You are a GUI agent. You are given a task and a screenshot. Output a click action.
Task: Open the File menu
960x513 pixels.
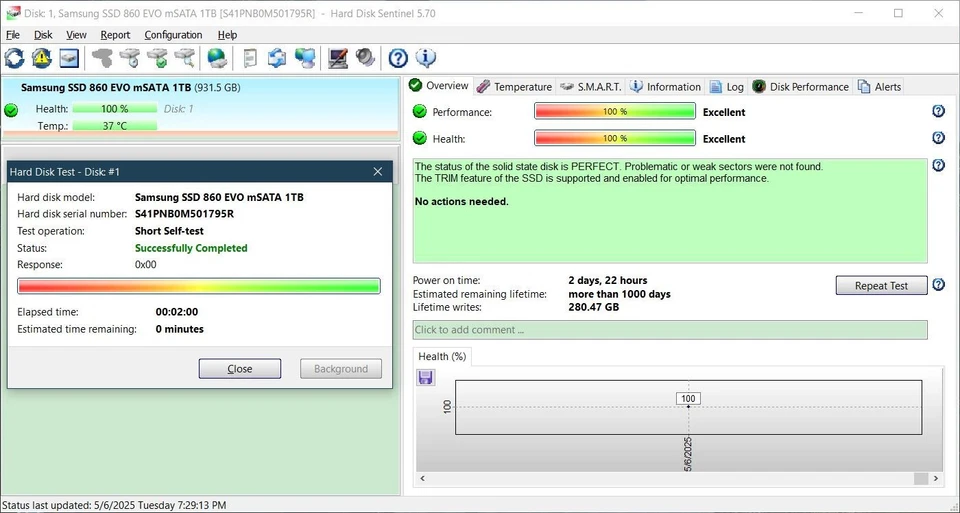pyautogui.click(x=13, y=35)
